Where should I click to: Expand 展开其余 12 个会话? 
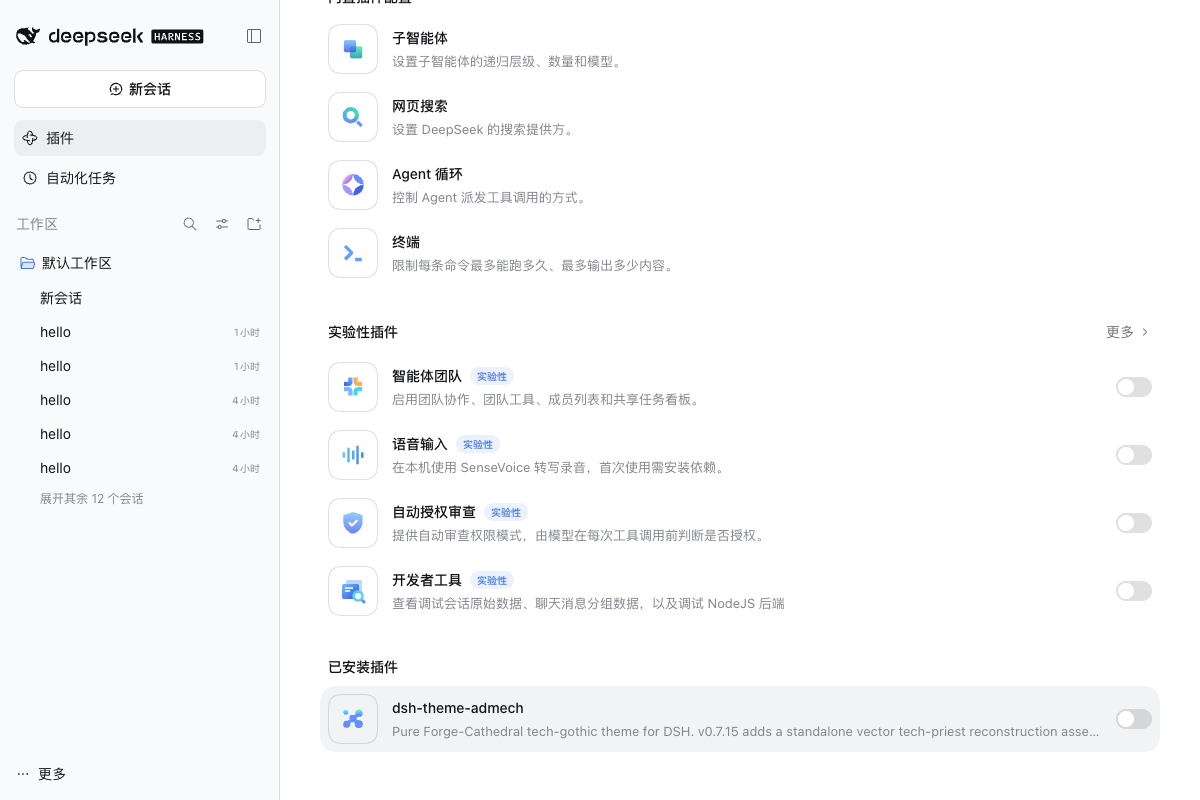[x=92, y=498]
